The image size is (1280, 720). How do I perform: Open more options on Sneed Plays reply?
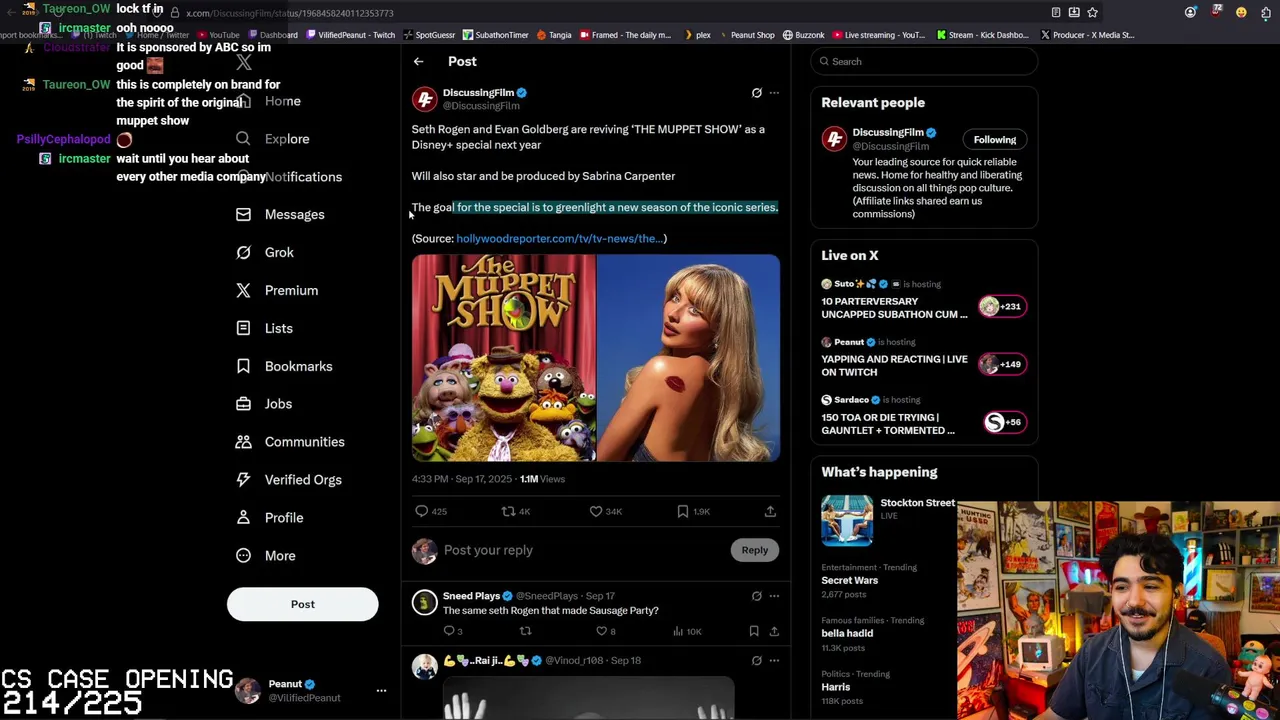(x=774, y=597)
